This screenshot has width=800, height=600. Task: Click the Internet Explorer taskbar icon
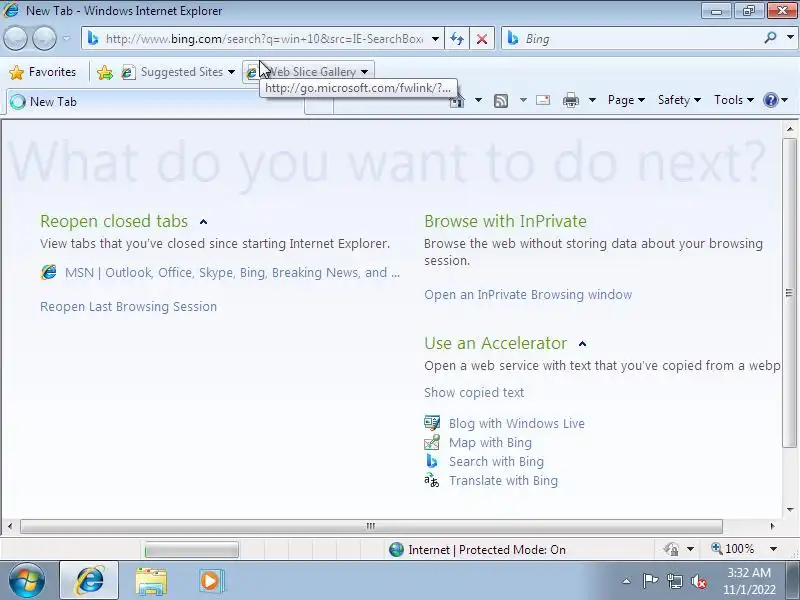[x=89, y=581]
